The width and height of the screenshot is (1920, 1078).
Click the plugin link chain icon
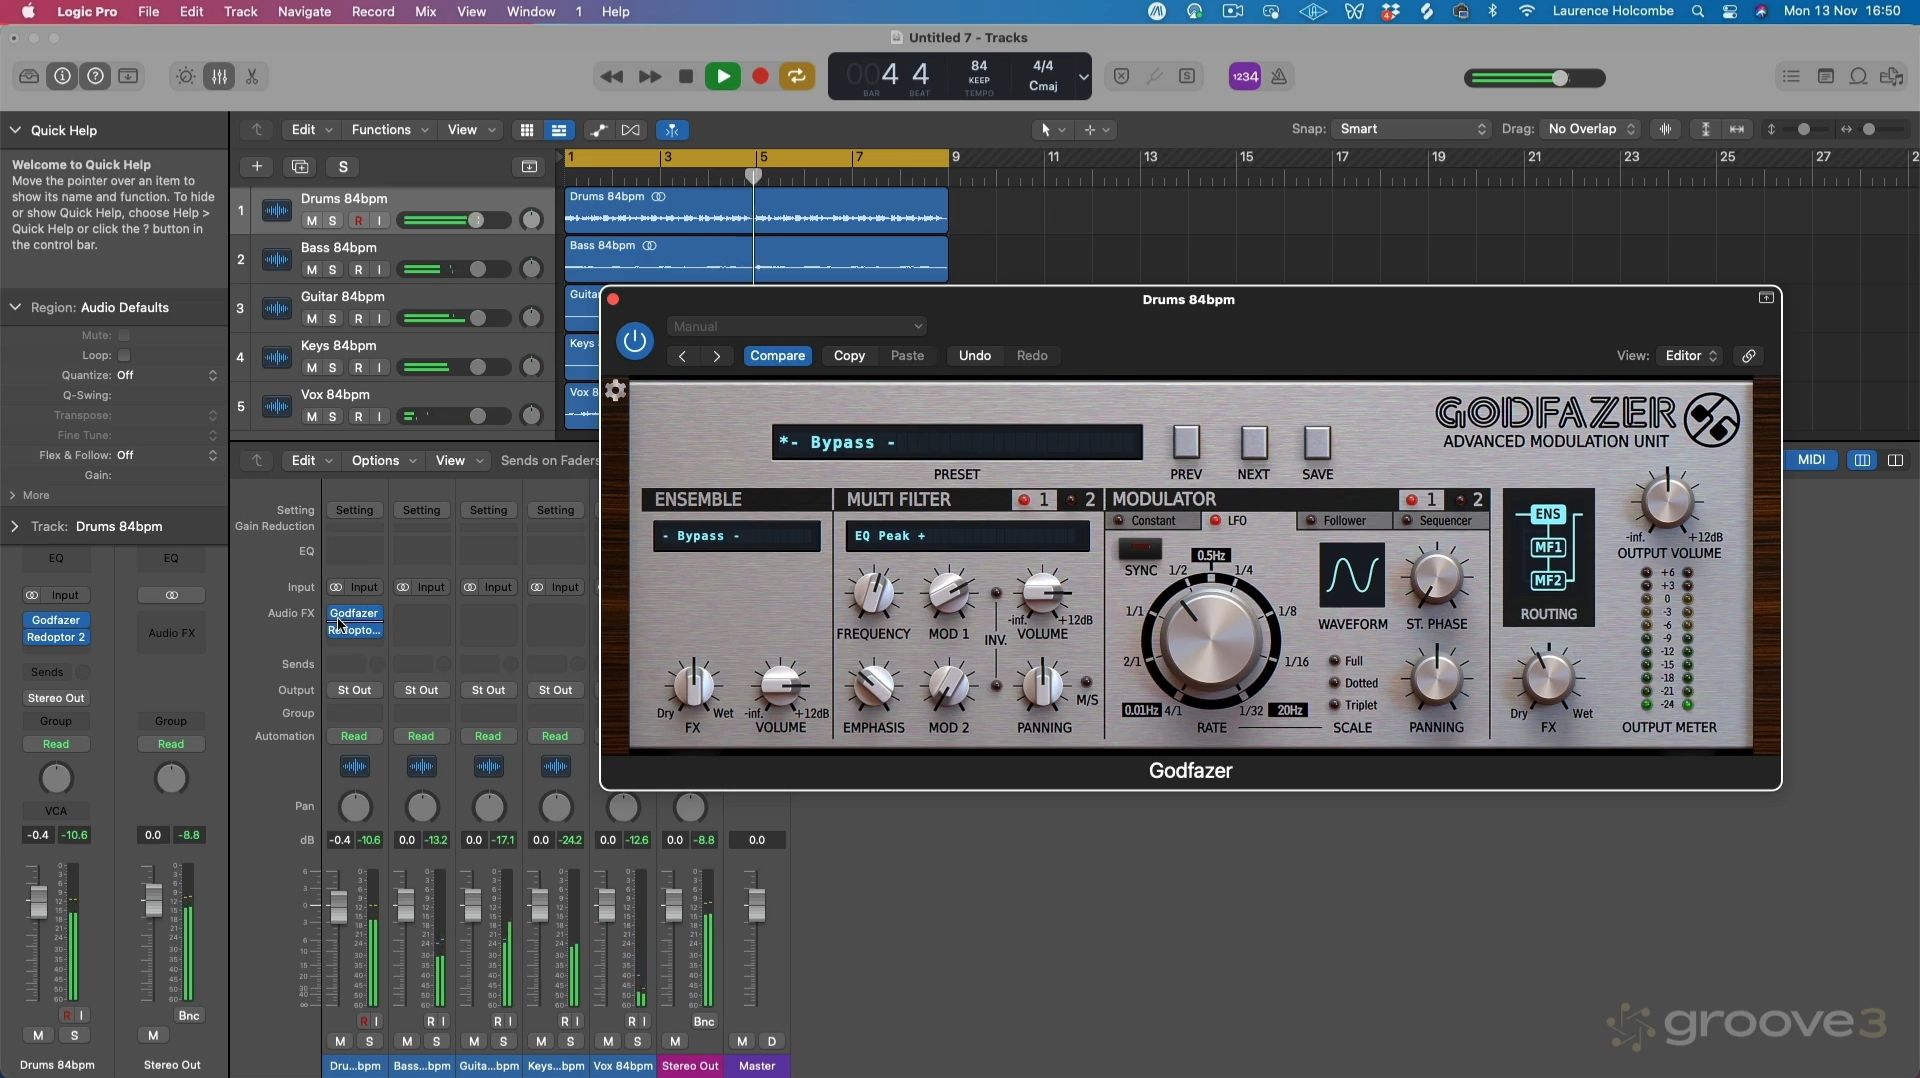point(1748,356)
